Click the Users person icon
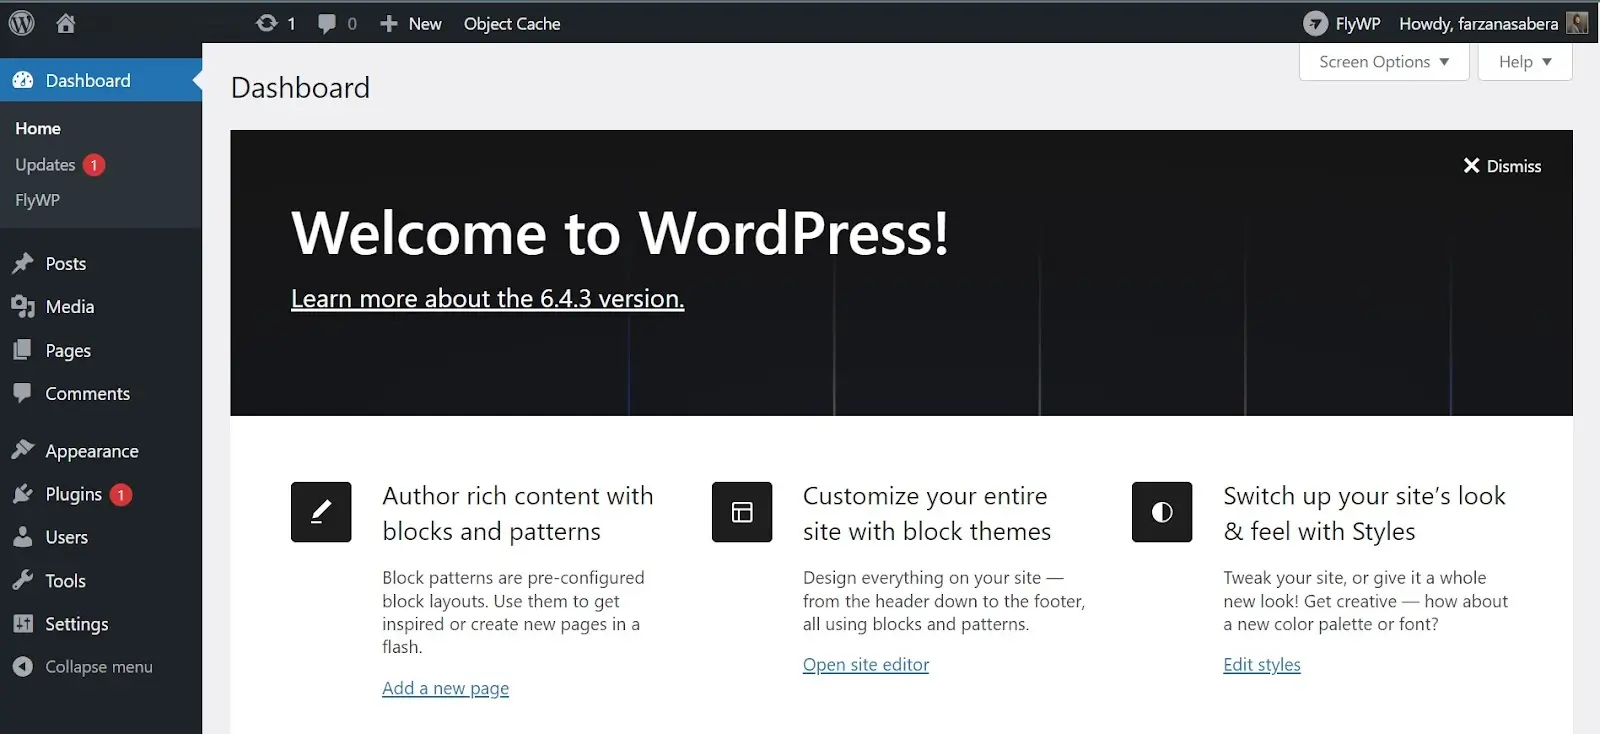The width and height of the screenshot is (1600, 734). coord(23,537)
